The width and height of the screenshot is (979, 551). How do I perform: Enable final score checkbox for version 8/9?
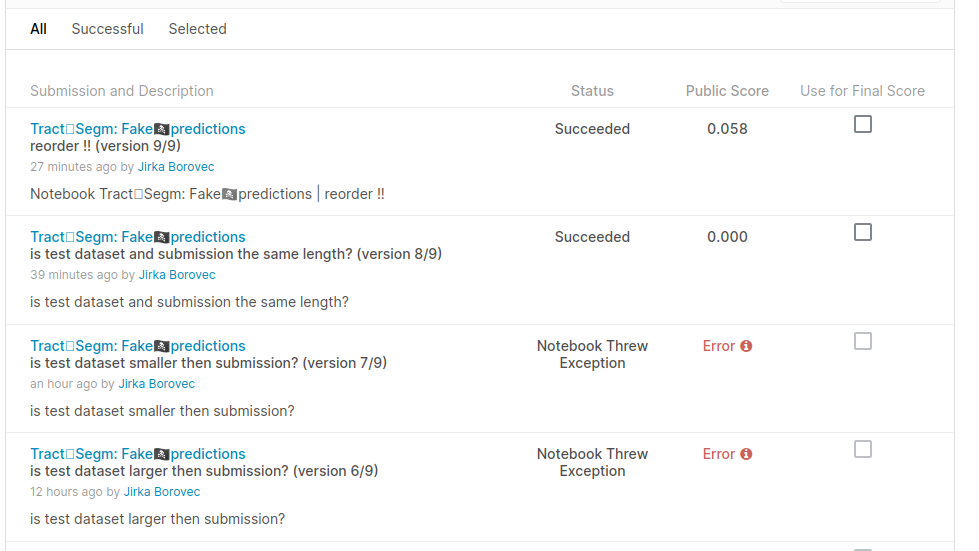pos(863,232)
